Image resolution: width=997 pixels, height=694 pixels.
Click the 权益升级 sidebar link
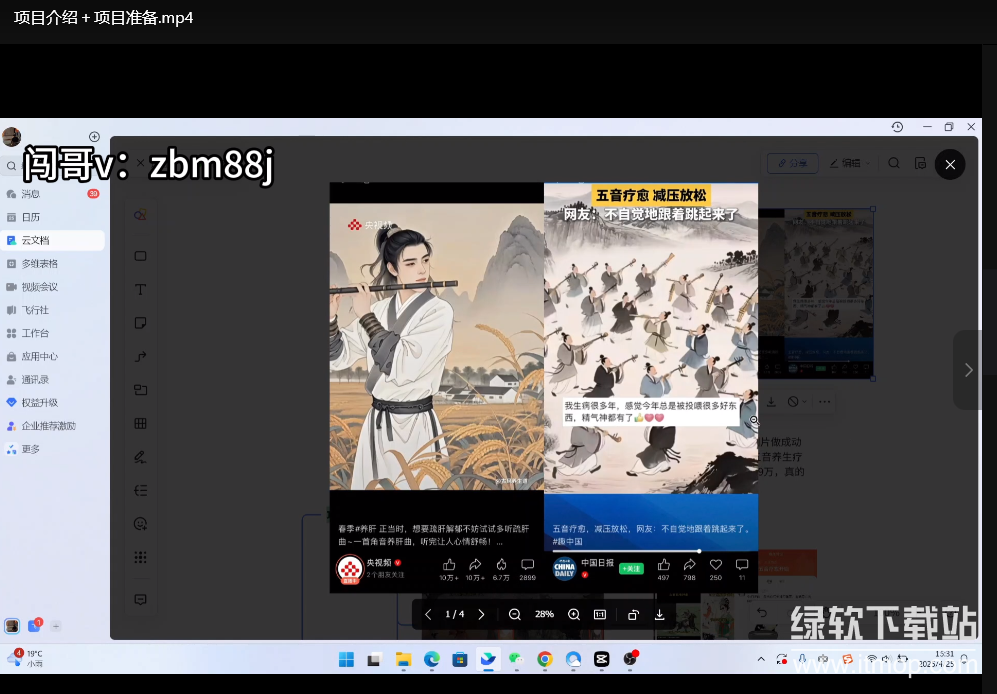pyautogui.click(x=40, y=402)
